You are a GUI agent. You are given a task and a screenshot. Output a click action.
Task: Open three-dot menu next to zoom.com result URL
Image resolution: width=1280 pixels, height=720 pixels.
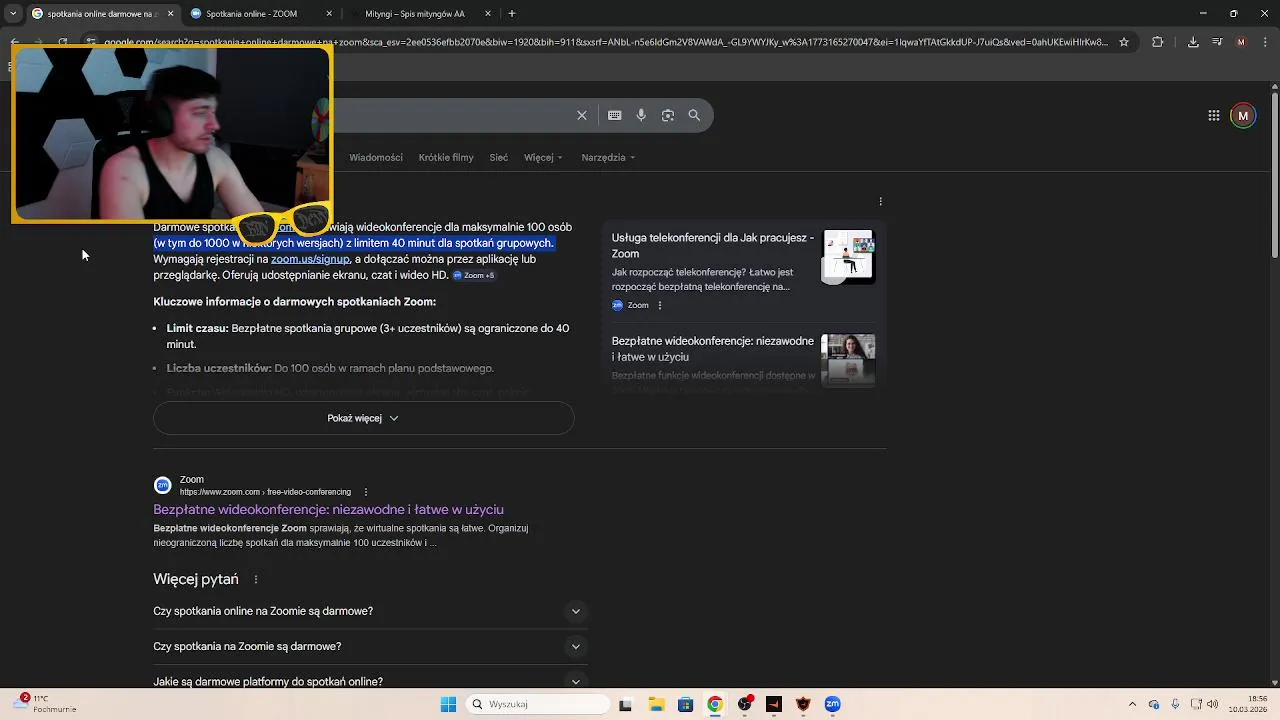click(366, 492)
